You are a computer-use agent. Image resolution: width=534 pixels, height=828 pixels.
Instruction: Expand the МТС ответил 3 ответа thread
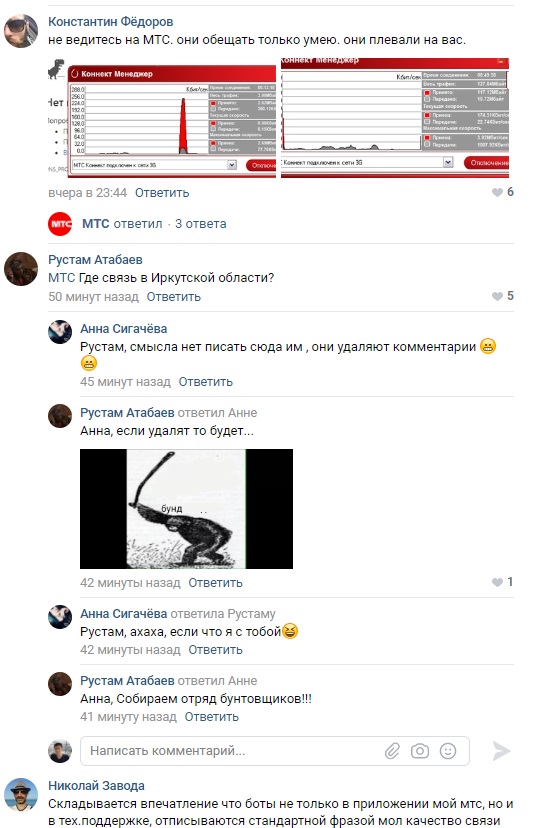[x=154, y=224]
